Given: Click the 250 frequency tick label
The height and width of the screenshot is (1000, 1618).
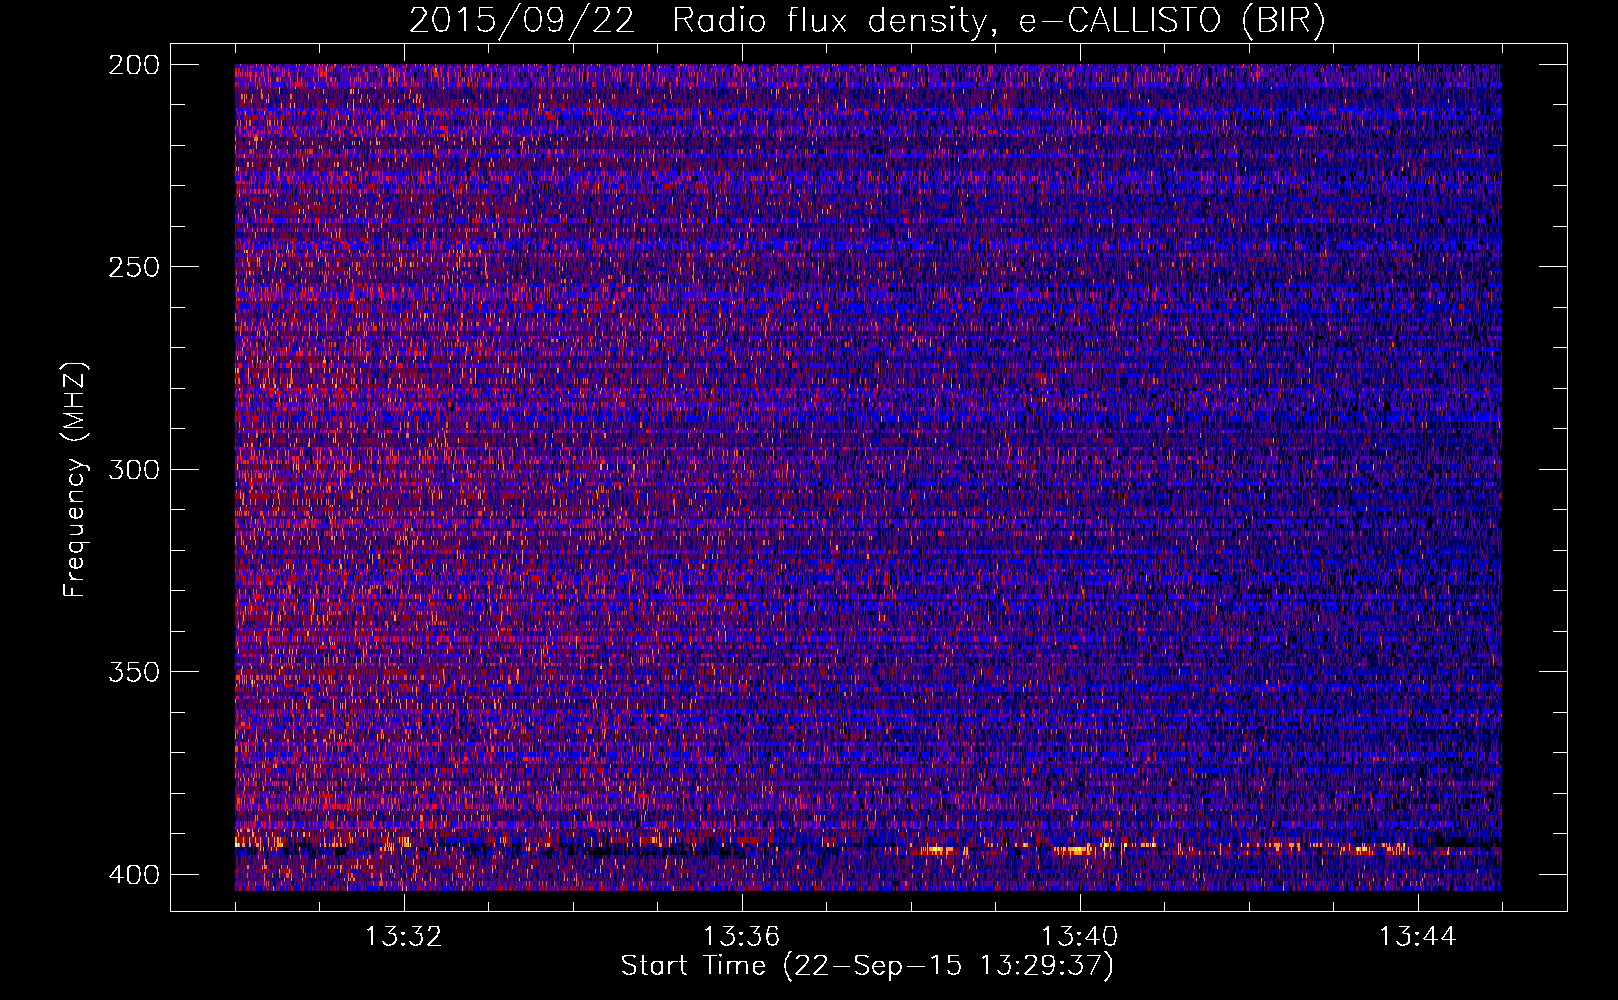Looking at the screenshot, I should coord(133,267).
